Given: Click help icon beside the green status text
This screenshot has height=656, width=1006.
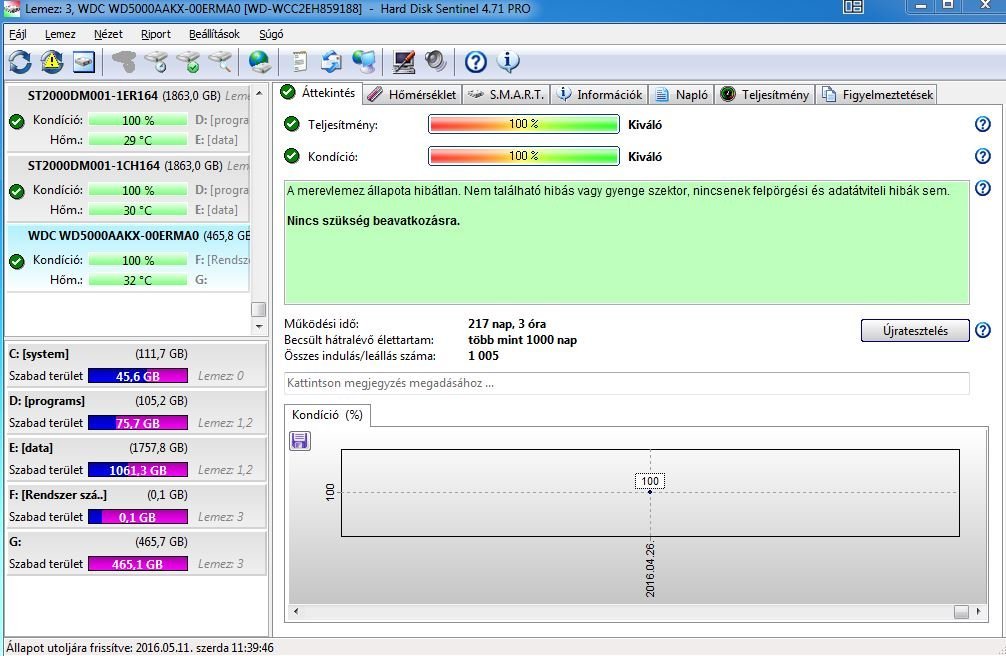Looking at the screenshot, I should (x=982, y=188).
